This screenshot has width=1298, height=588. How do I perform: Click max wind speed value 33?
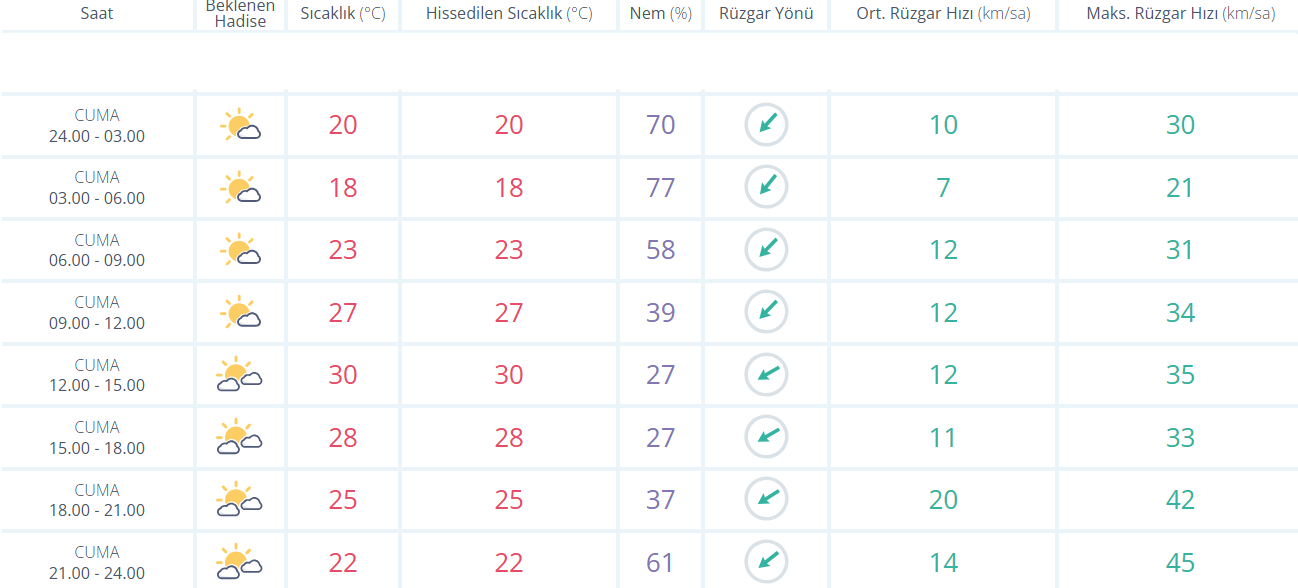(x=1181, y=437)
